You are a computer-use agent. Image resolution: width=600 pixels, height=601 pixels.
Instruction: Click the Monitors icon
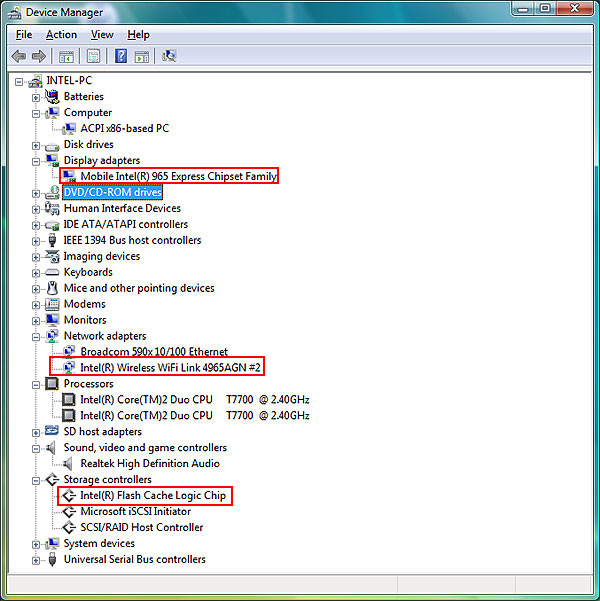tap(52, 320)
